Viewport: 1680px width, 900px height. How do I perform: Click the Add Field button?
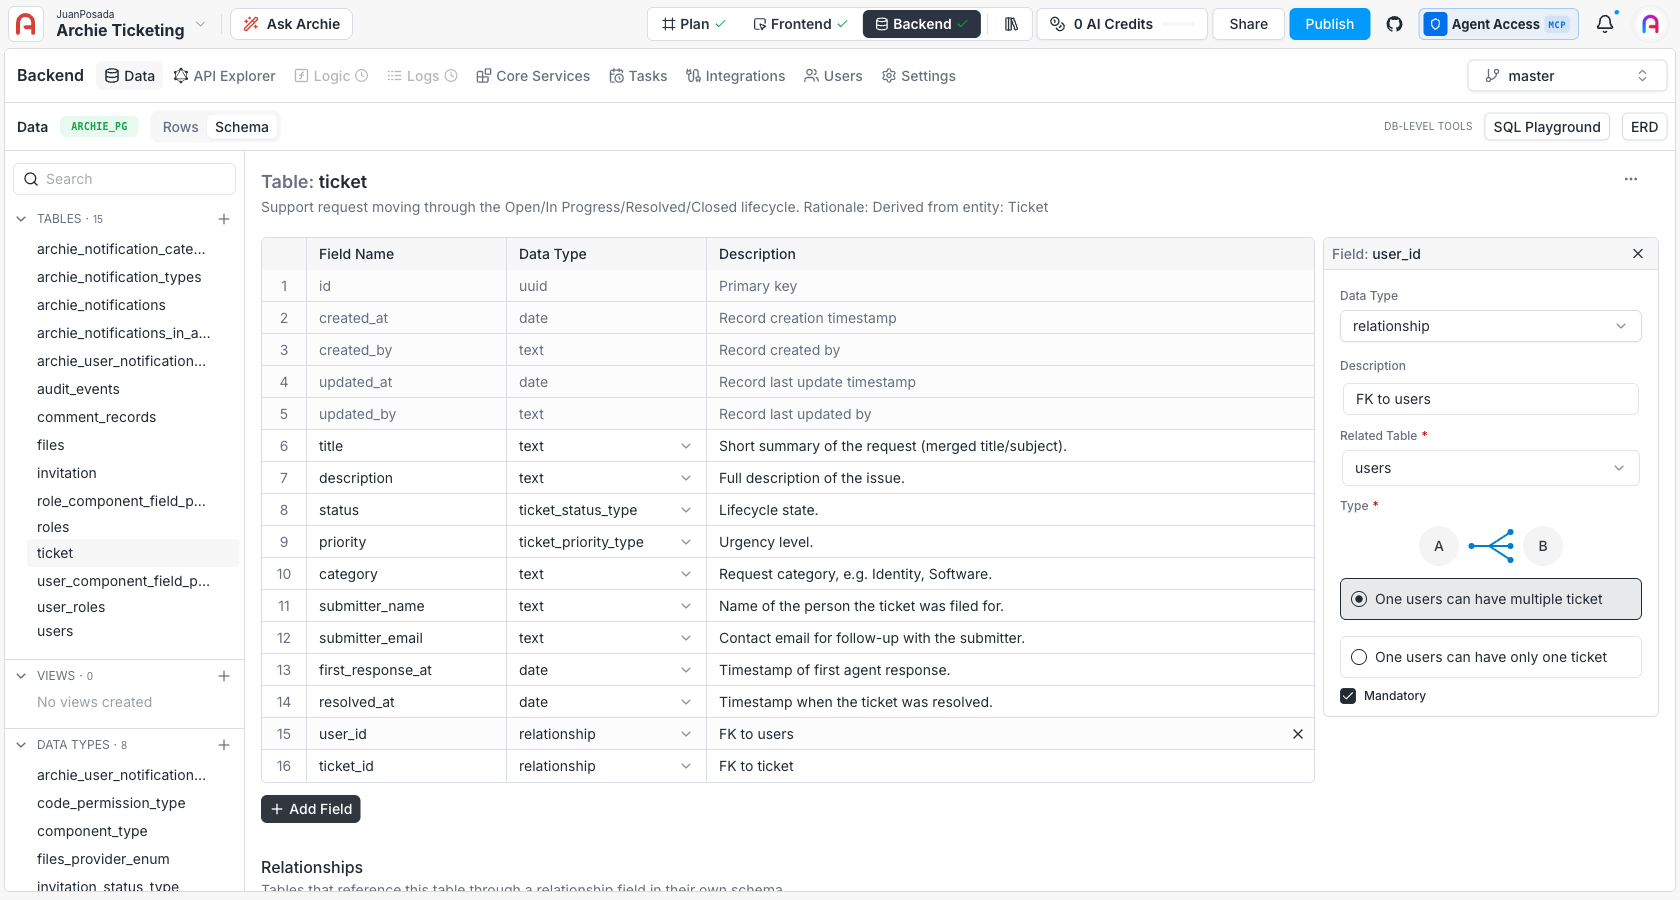311,809
